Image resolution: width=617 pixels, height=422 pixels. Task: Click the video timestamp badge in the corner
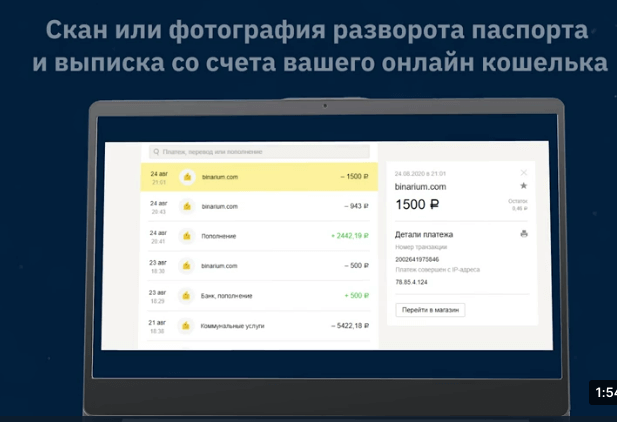[603, 393]
